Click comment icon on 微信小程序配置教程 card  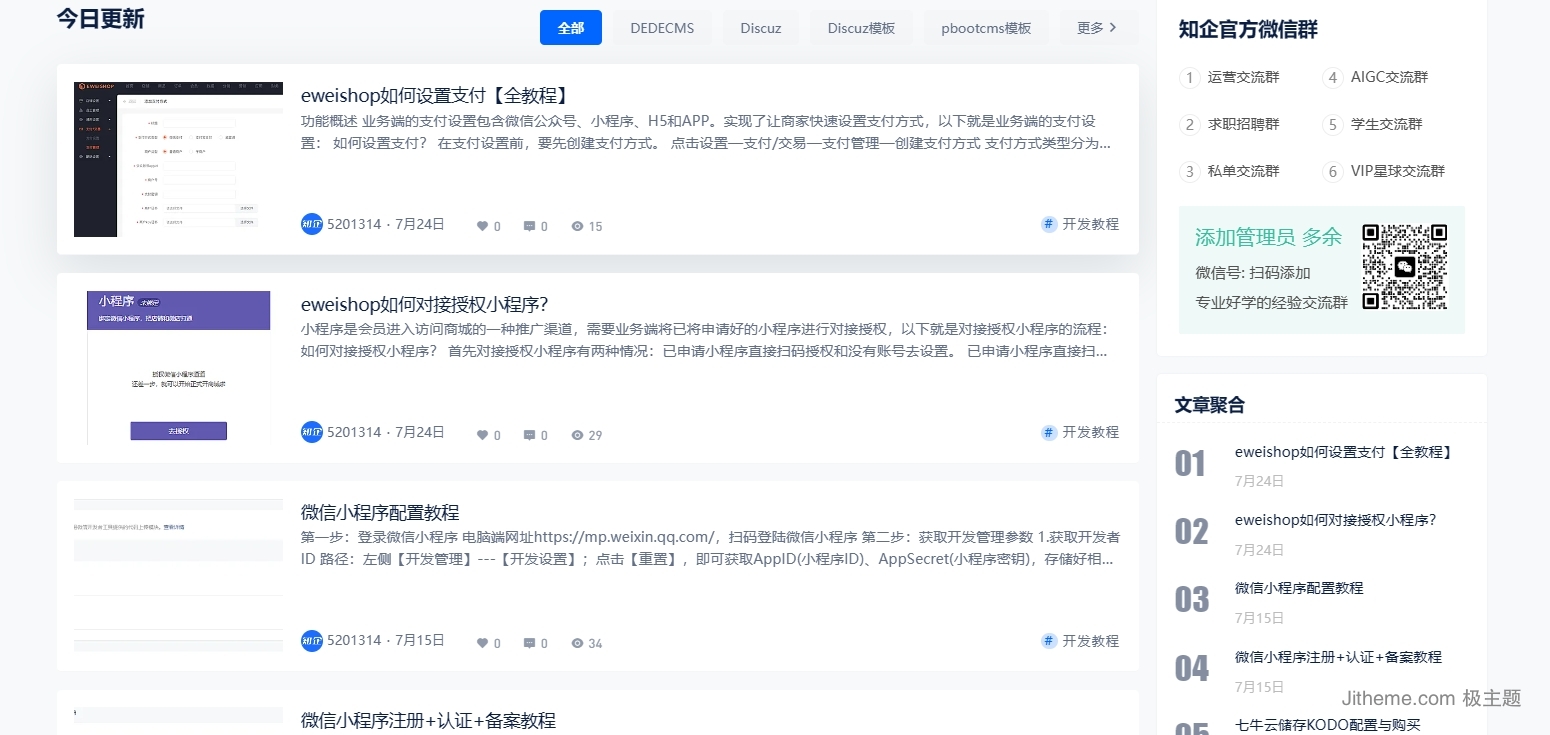(529, 643)
